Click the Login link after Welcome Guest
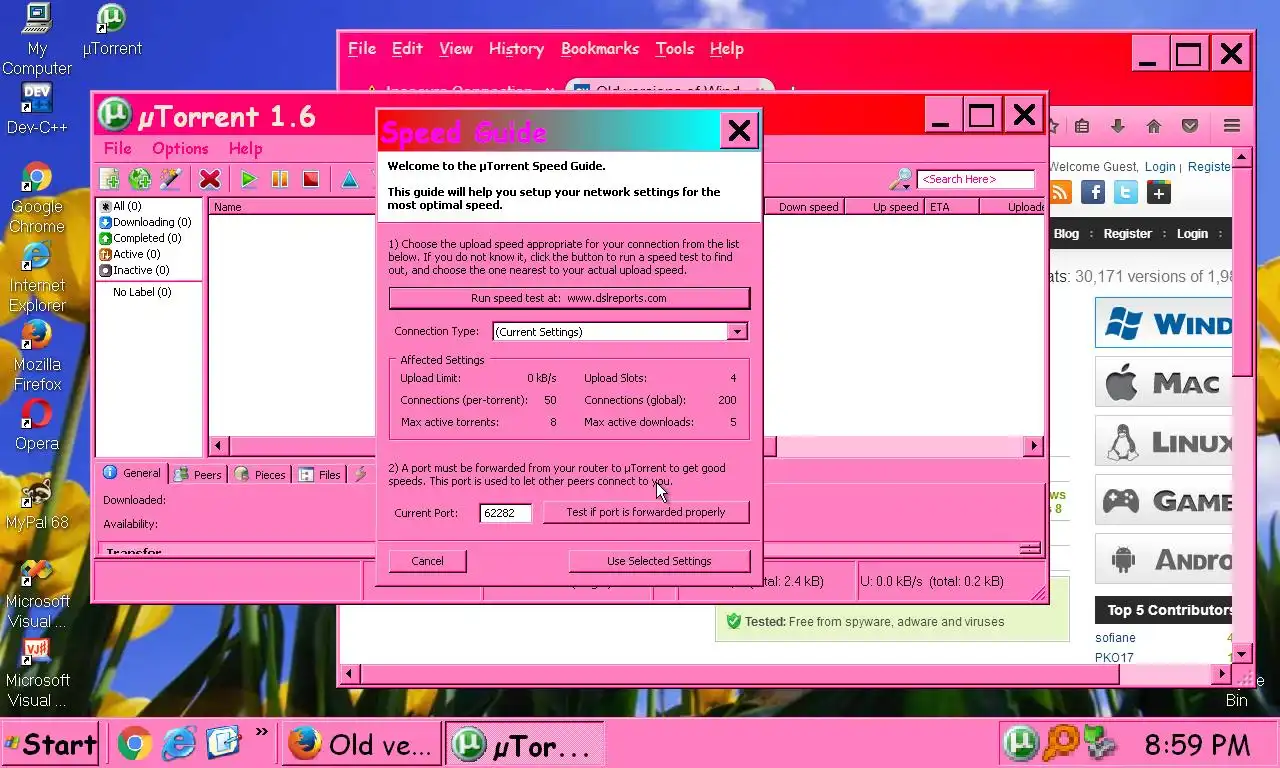This screenshot has width=1280, height=768. point(1160,167)
